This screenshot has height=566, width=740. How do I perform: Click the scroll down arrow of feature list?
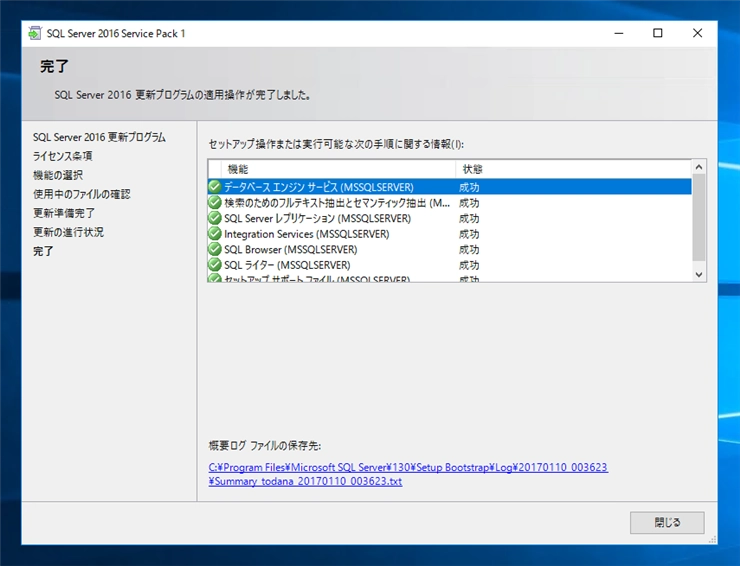[699, 275]
